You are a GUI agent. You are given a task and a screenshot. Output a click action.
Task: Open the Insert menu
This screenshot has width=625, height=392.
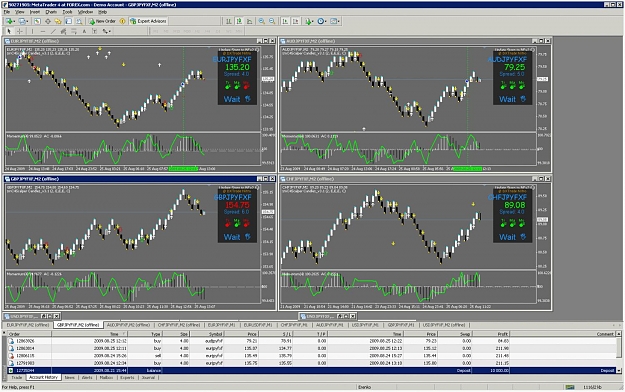coord(35,12)
